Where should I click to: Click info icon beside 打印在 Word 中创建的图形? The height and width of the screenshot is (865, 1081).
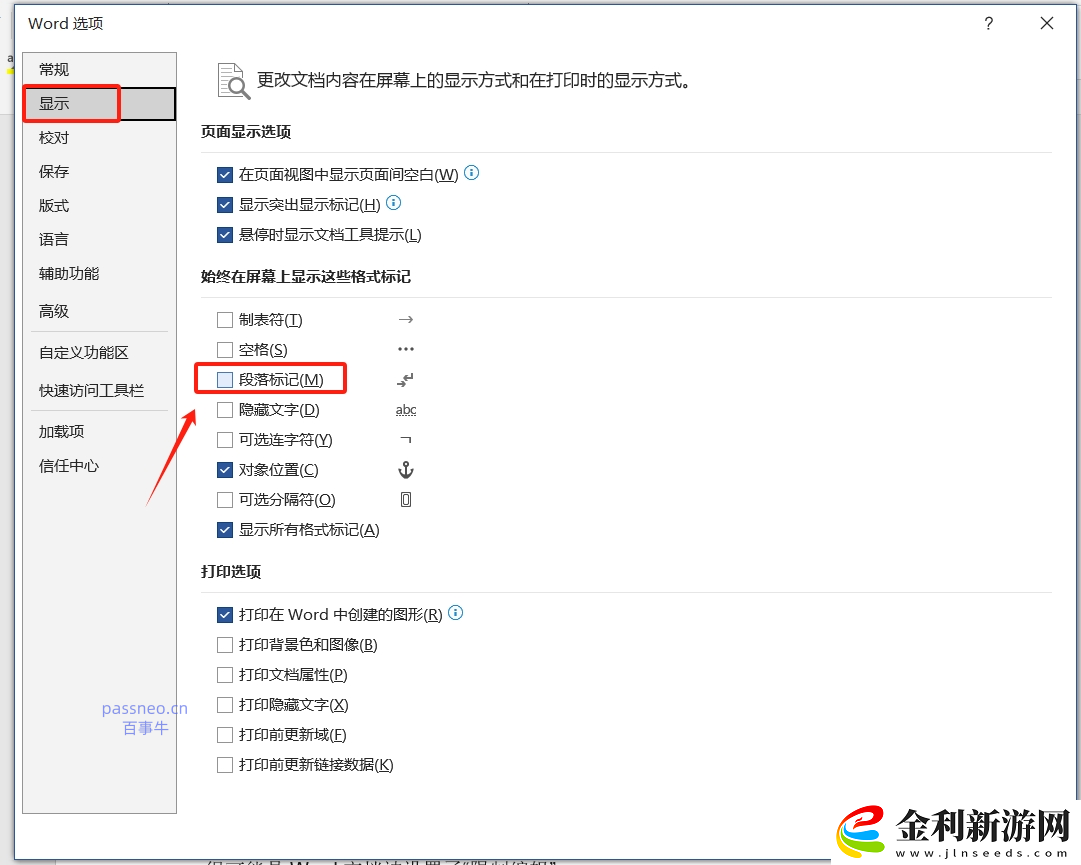pyautogui.click(x=456, y=613)
